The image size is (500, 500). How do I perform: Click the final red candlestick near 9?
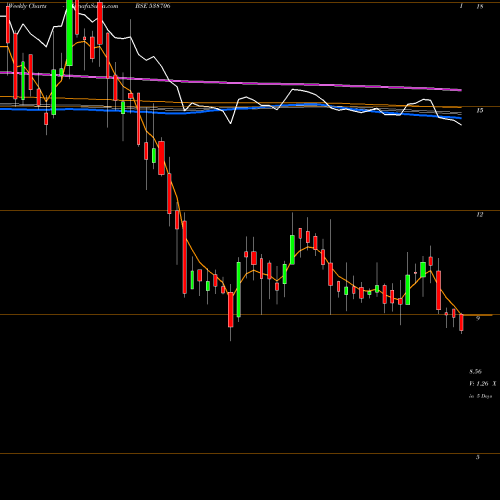tap(462, 322)
